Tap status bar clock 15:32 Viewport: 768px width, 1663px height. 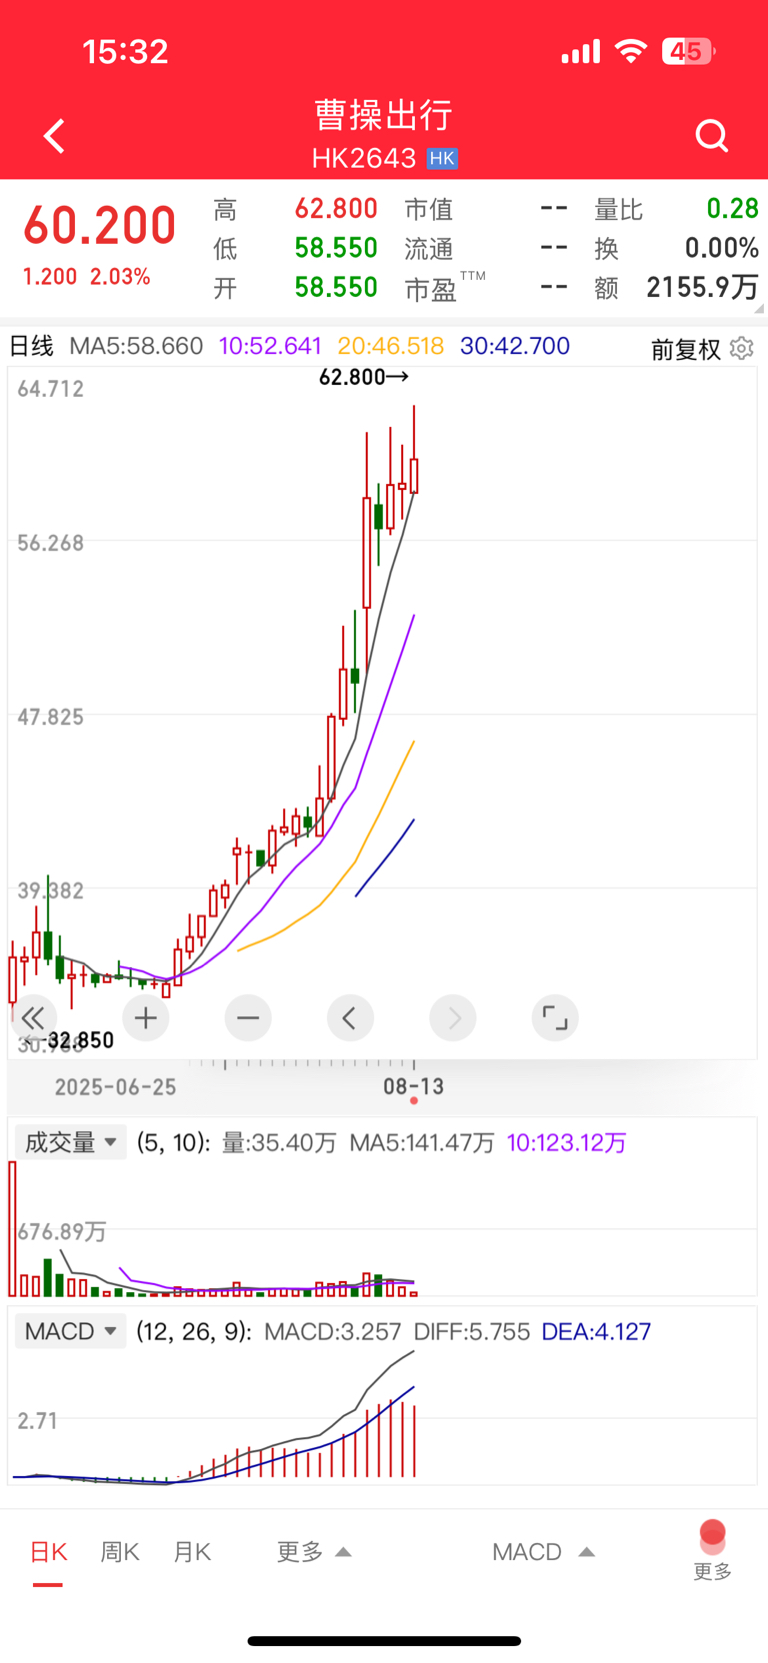(x=125, y=51)
